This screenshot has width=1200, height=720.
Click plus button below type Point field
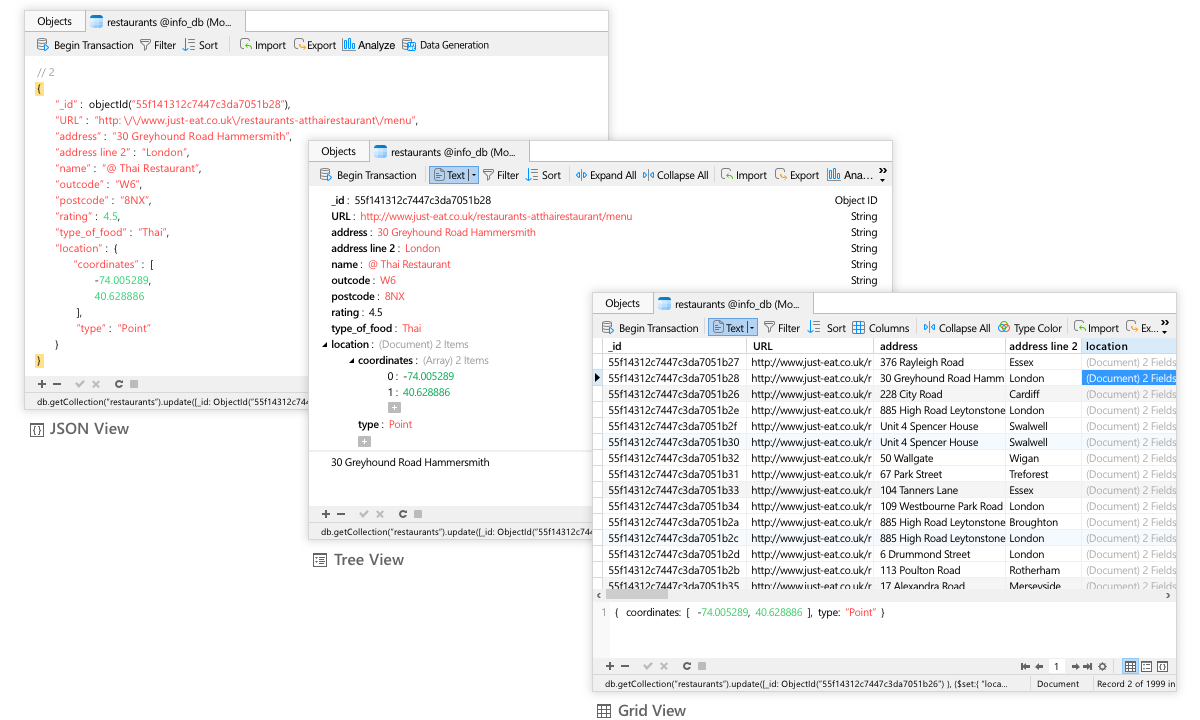tap(364, 441)
